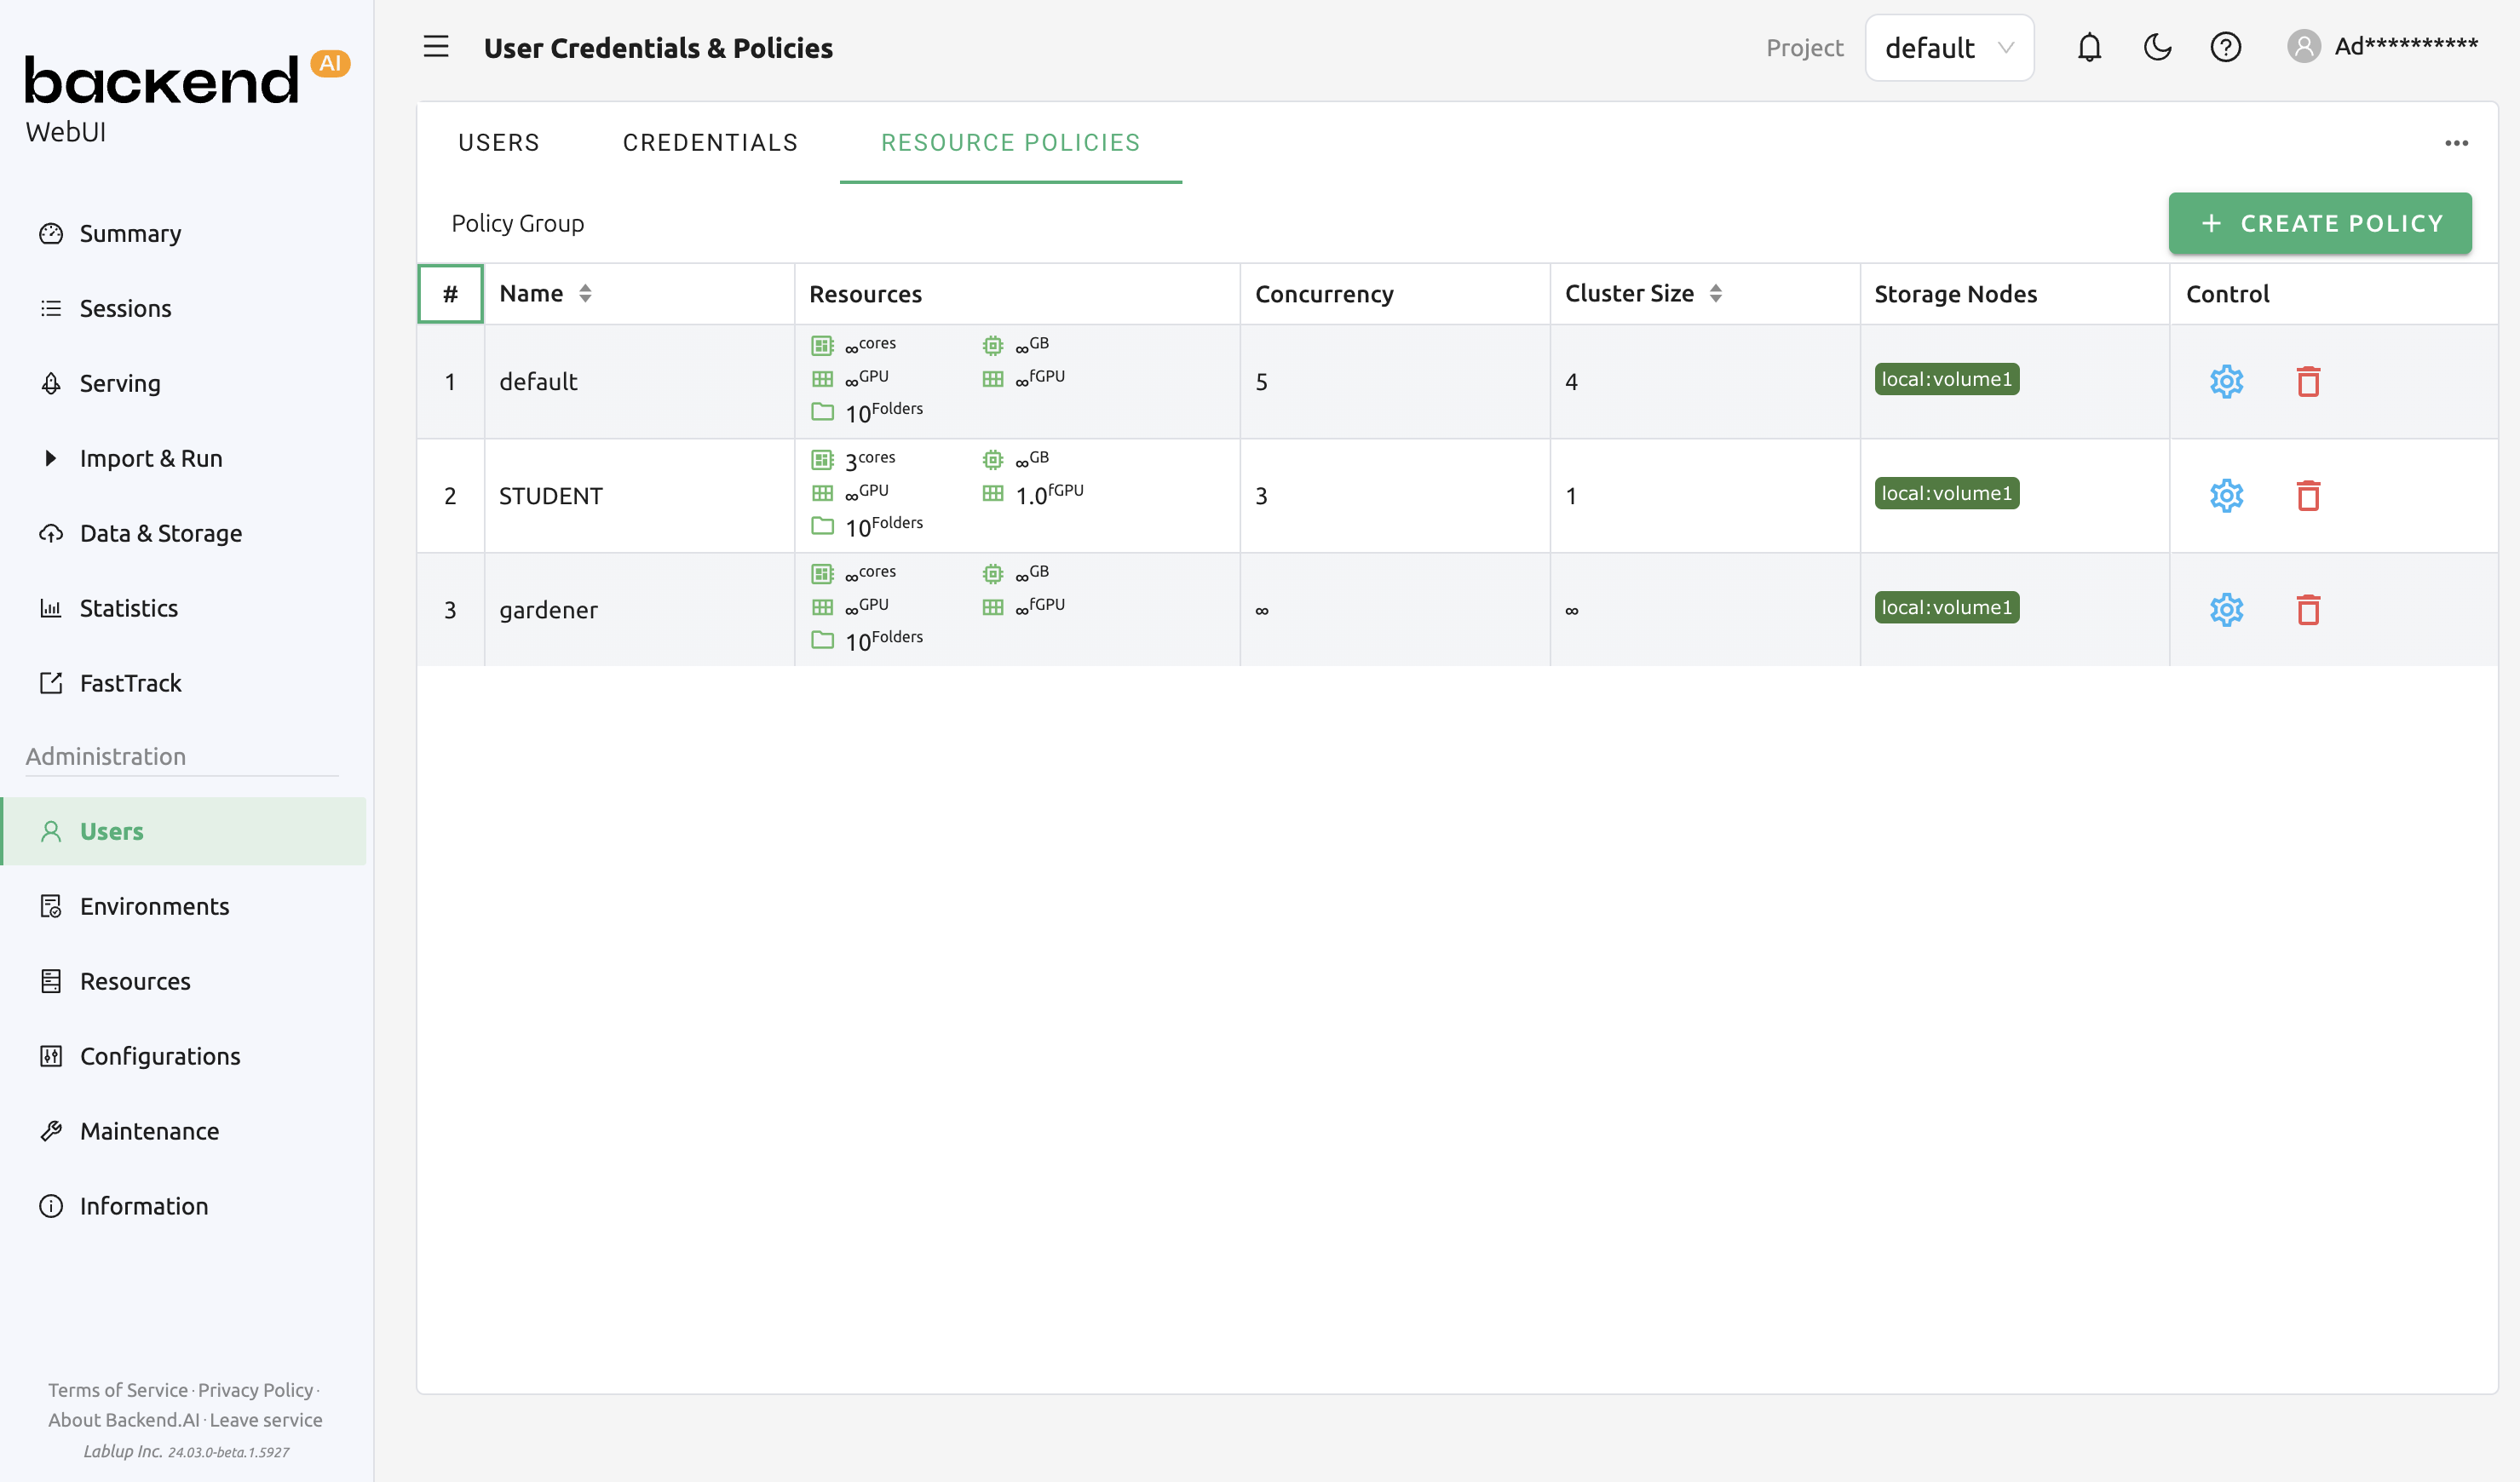Viewport: 2520px width, 1482px height.
Task: Open the help question mark icon
Action: tap(2225, 47)
